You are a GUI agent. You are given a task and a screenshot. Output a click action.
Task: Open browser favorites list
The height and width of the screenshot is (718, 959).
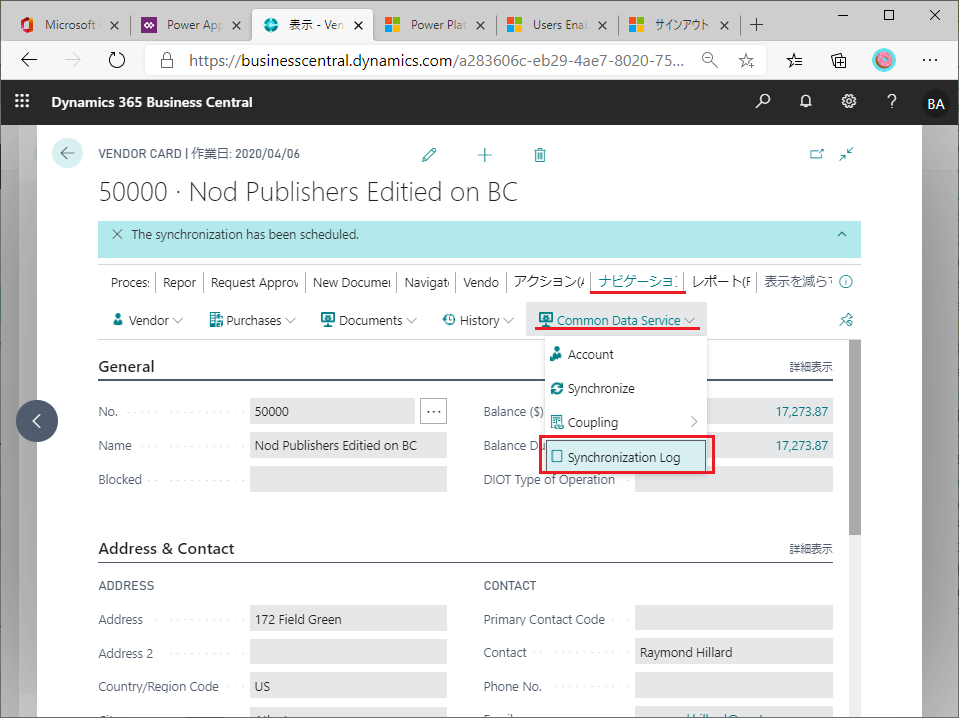point(794,60)
